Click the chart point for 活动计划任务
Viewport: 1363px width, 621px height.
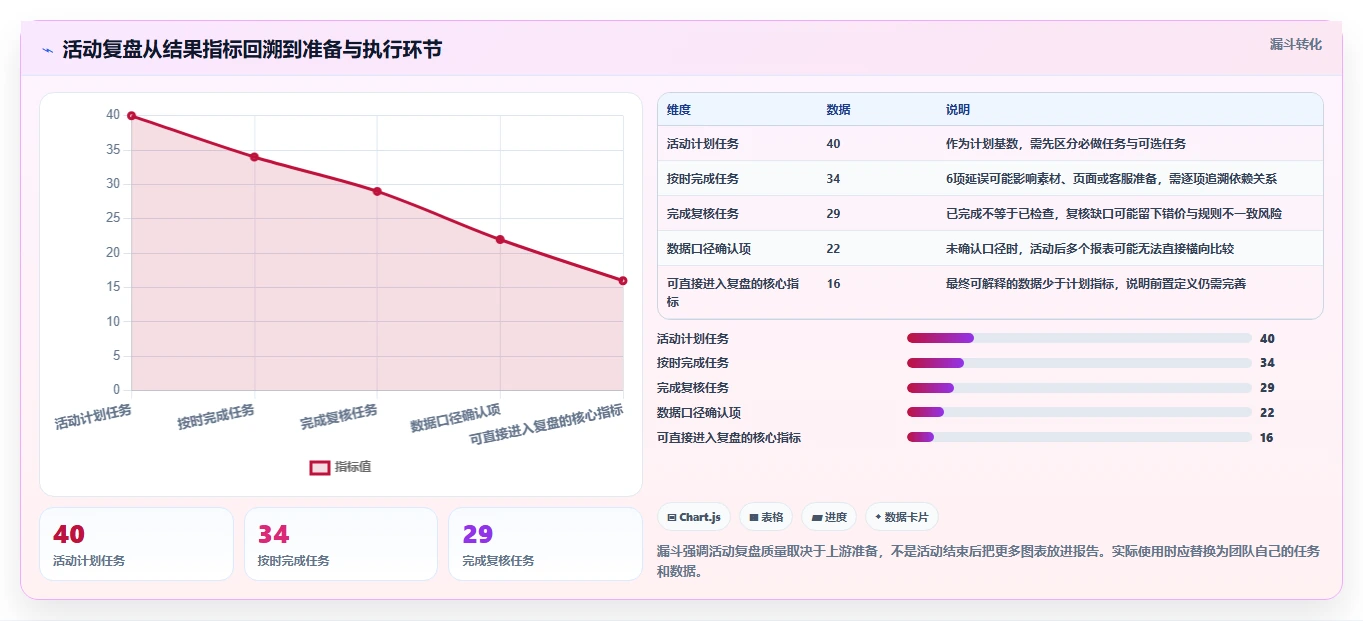pyautogui.click(x=131, y=116)
